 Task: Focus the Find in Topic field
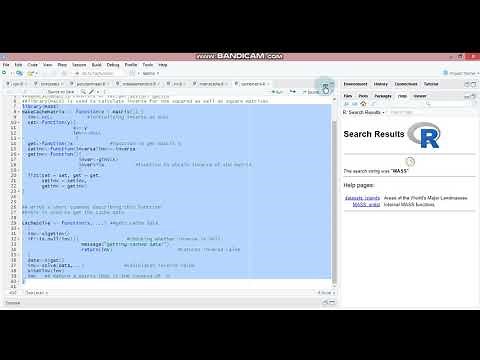click(x=402, y=112)
